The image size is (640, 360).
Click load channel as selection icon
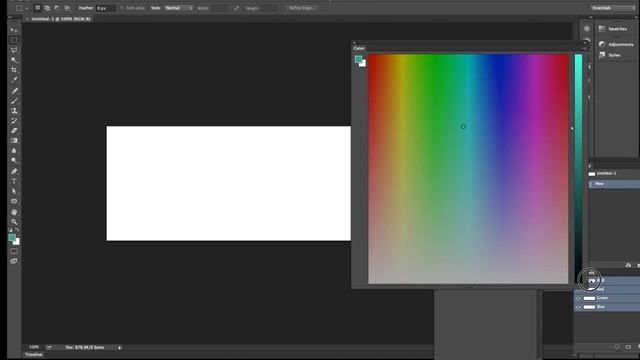click(617, 347)
